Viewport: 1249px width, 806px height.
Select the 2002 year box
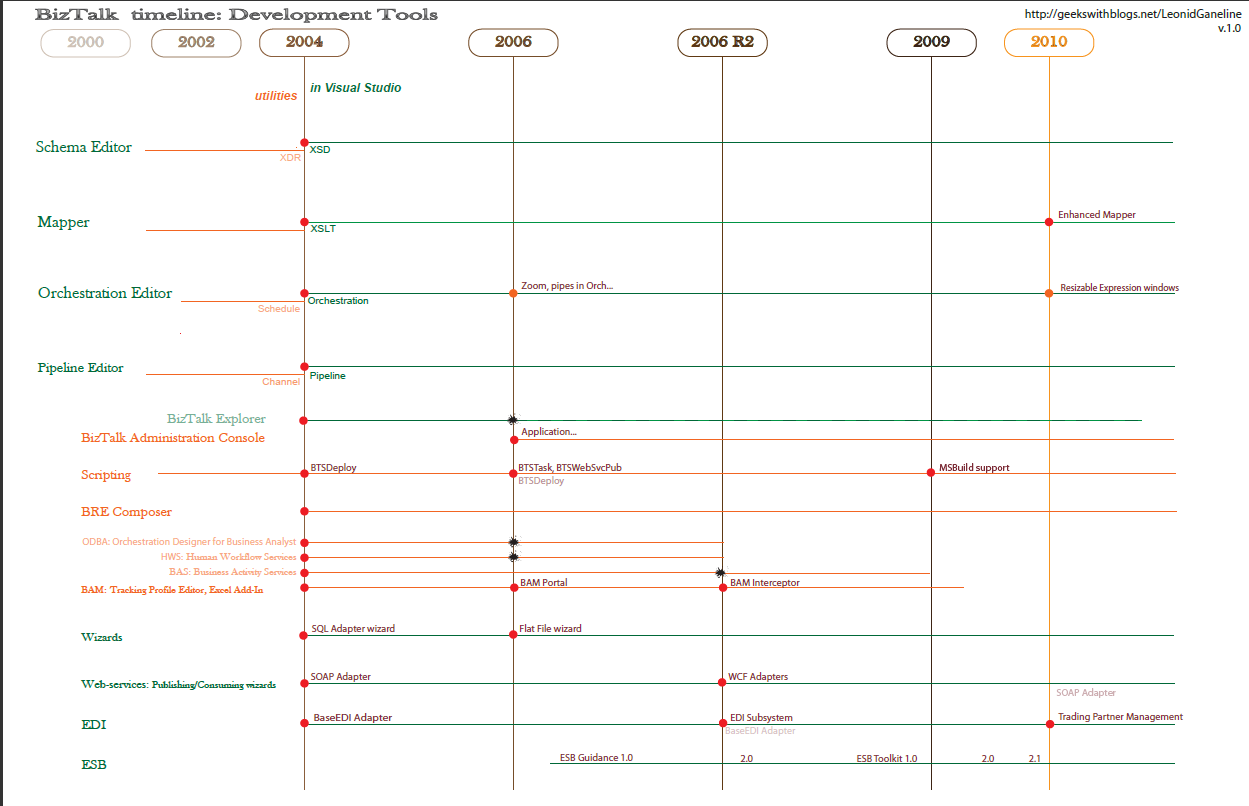[196, 42]
